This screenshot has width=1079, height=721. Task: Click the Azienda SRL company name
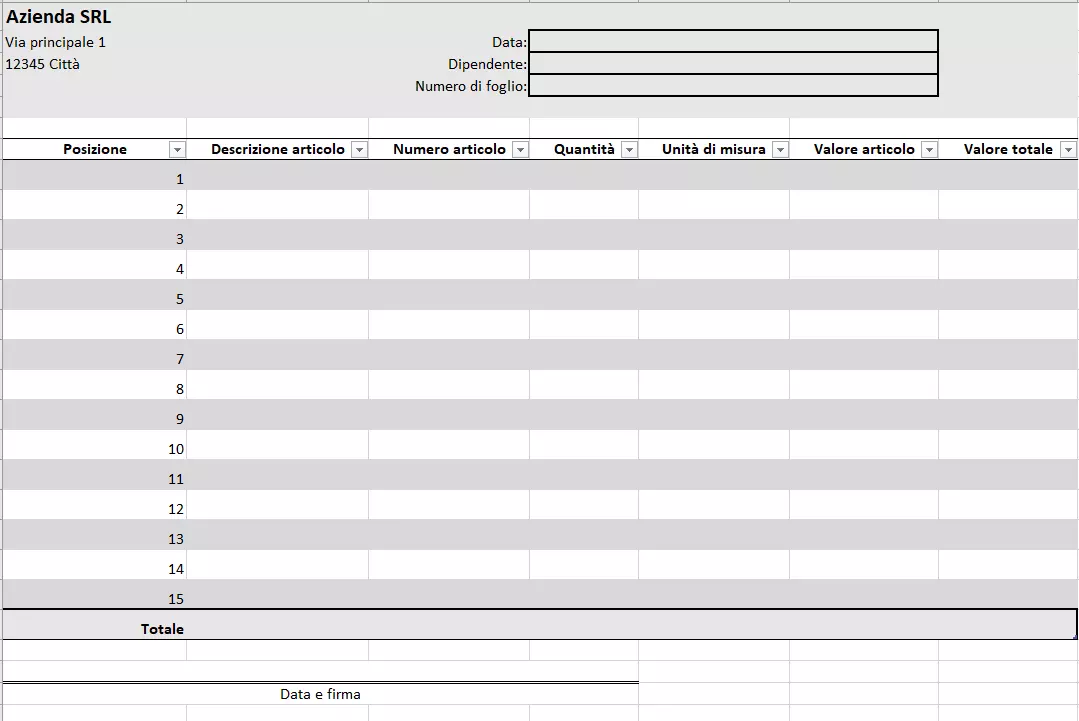coord(58,16)
